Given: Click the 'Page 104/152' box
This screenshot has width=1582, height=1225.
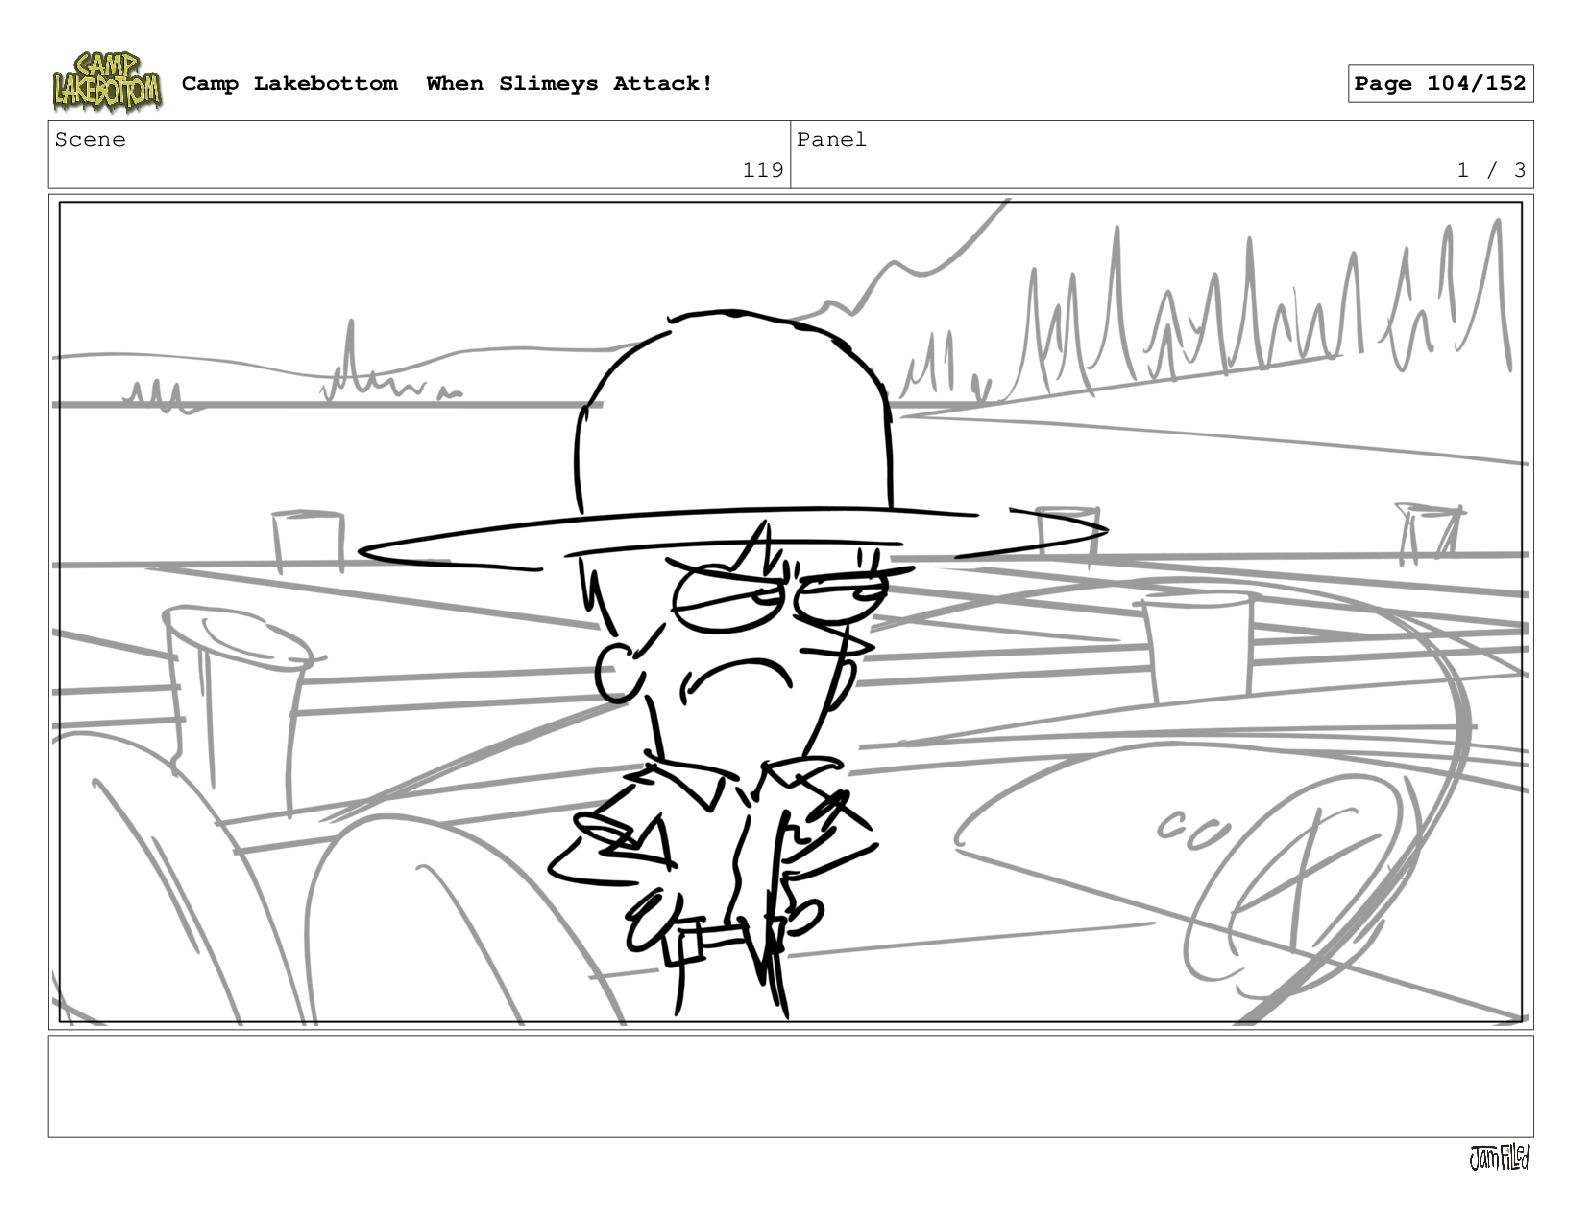Looking at the screenshot, I should coord(1440,84).
